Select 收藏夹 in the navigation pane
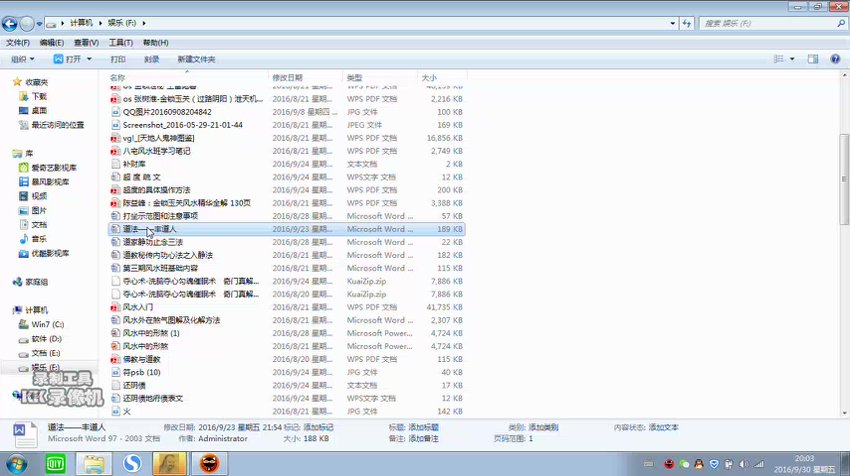 (36, 82)
